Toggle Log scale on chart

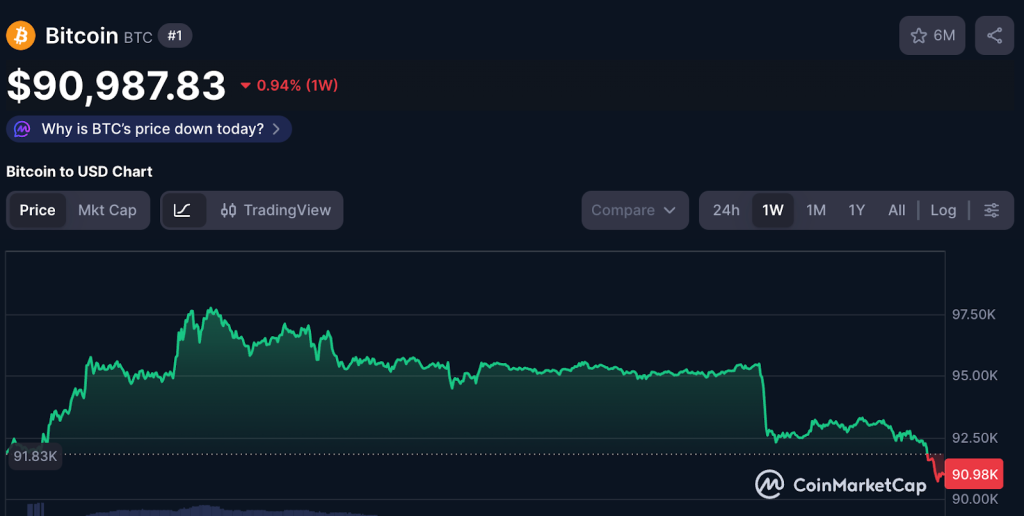pyautogui.click(x=943, y=210)
